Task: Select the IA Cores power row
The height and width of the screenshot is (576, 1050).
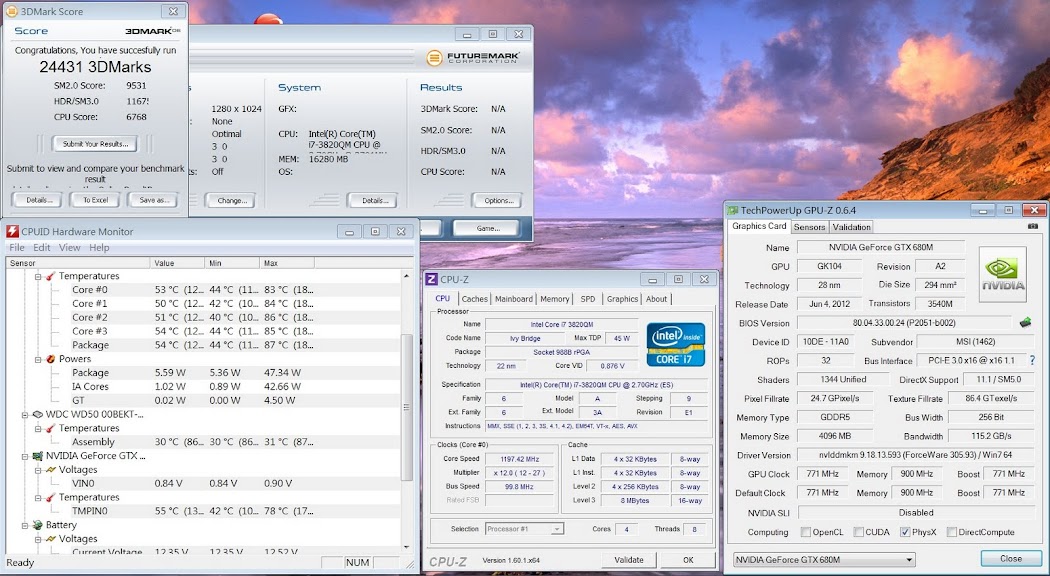Action: [x=204, y=386]
